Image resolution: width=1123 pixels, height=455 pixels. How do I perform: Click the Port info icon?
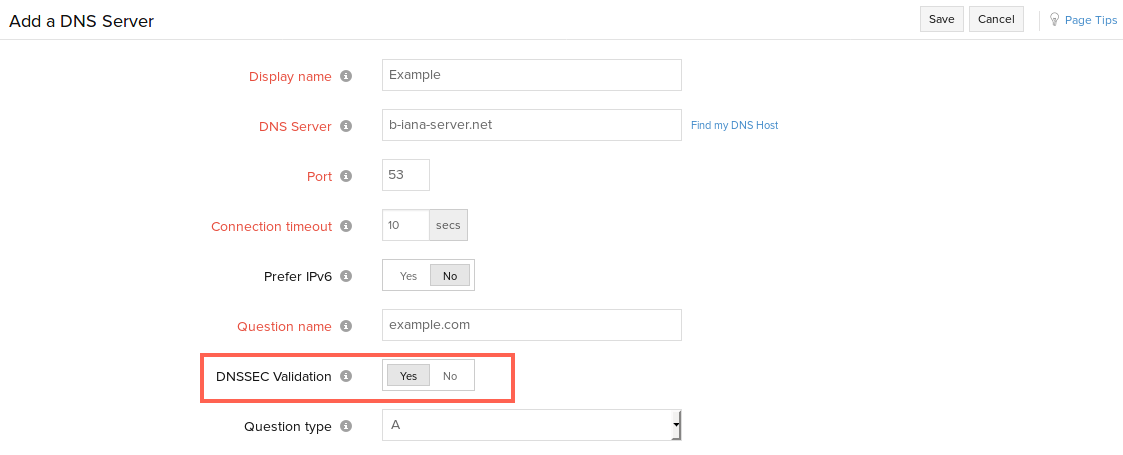(x=346, y=176)
